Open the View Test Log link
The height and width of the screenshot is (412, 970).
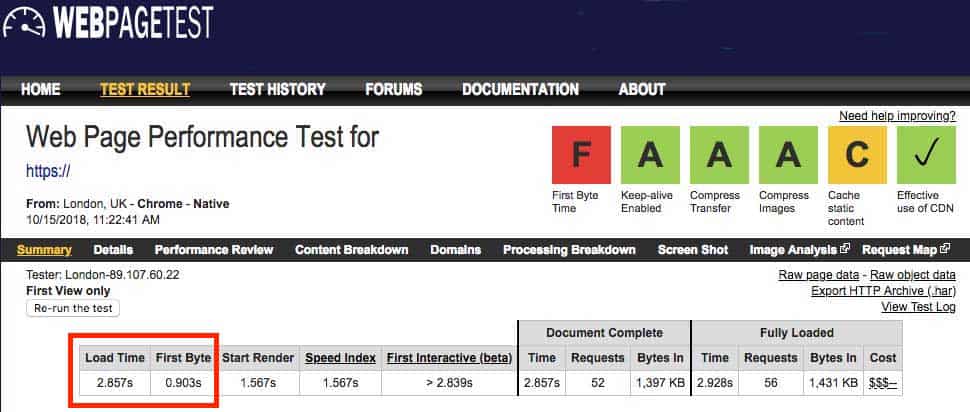point(918,307)
